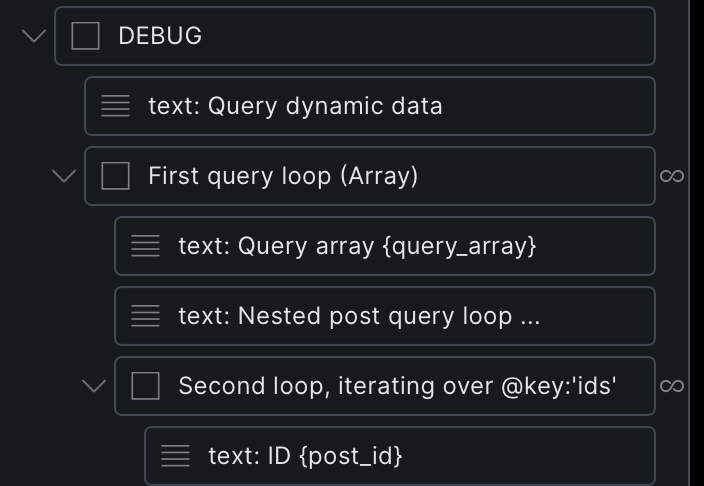The height and width of the screenshot is (486, 704).
Task: Click text icon beside ID {post_id}
Action: tap(176, 456)
